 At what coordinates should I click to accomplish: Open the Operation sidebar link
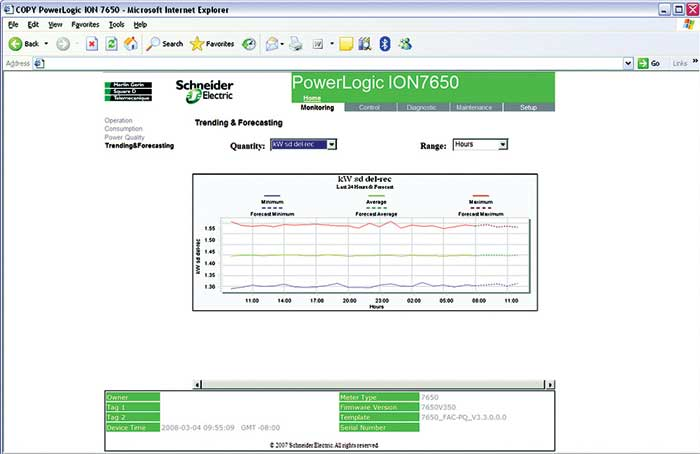(118, 121)
